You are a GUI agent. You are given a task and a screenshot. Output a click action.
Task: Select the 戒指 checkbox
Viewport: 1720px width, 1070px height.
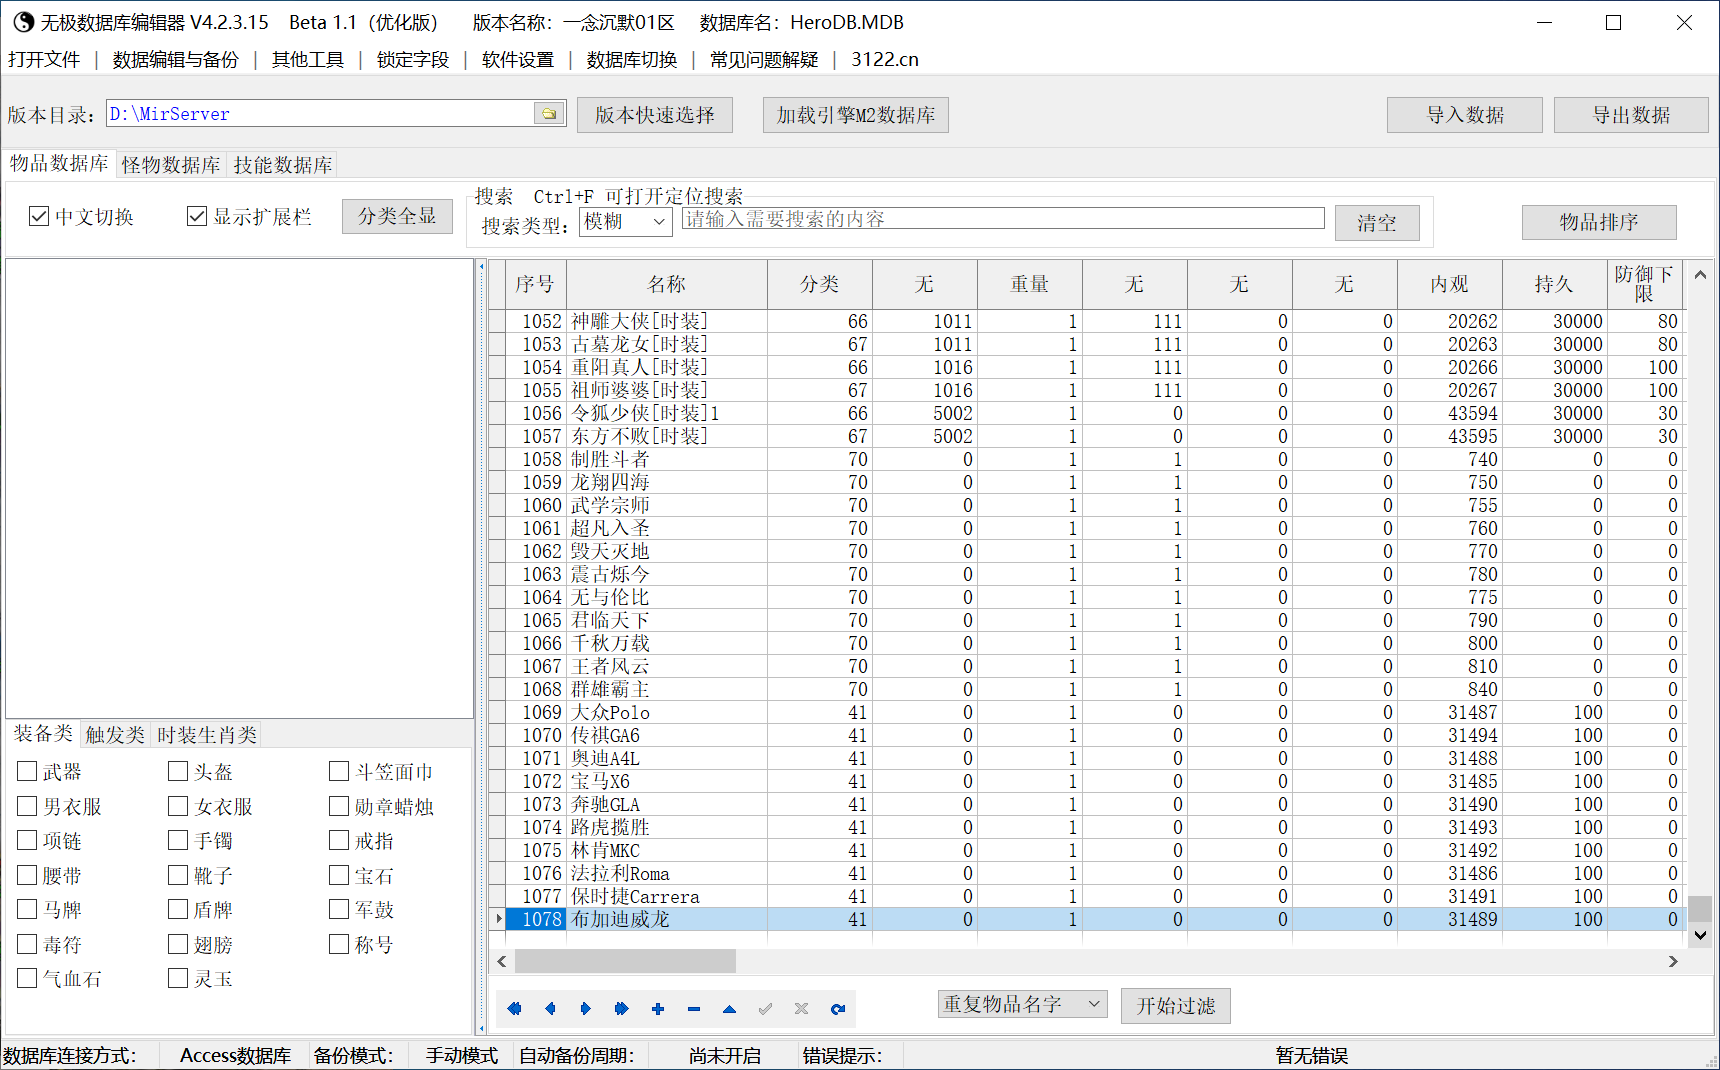pyautogui.click(x=339, y=840)
